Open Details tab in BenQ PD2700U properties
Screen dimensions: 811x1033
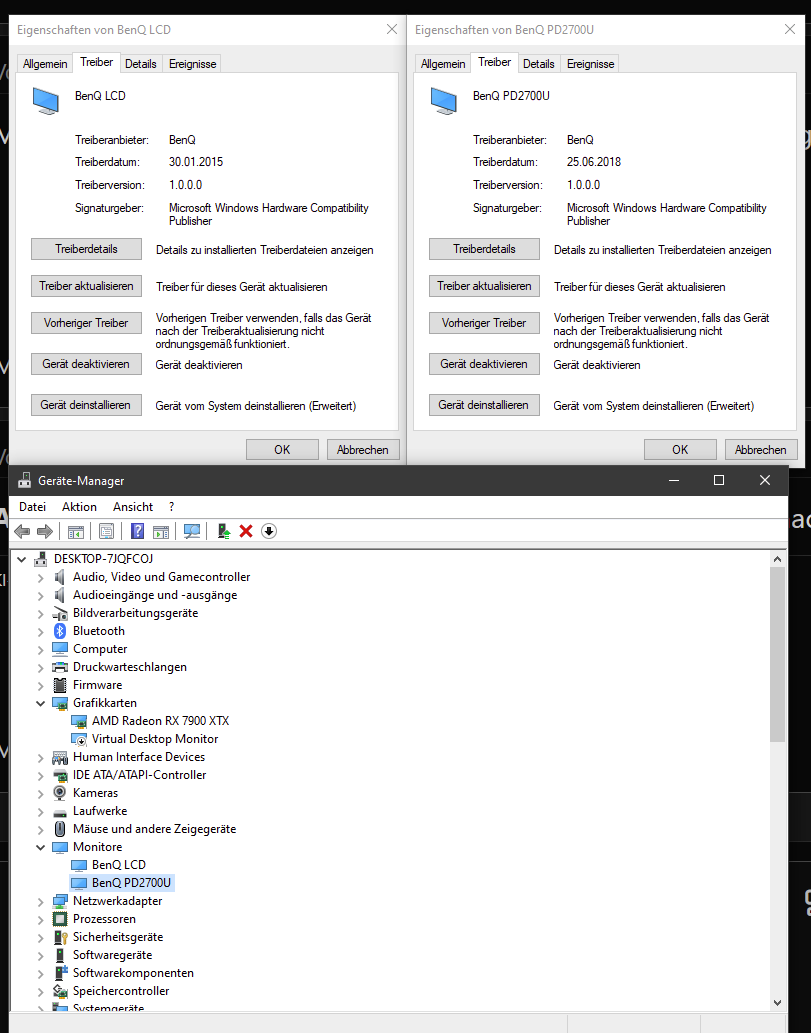538,64
